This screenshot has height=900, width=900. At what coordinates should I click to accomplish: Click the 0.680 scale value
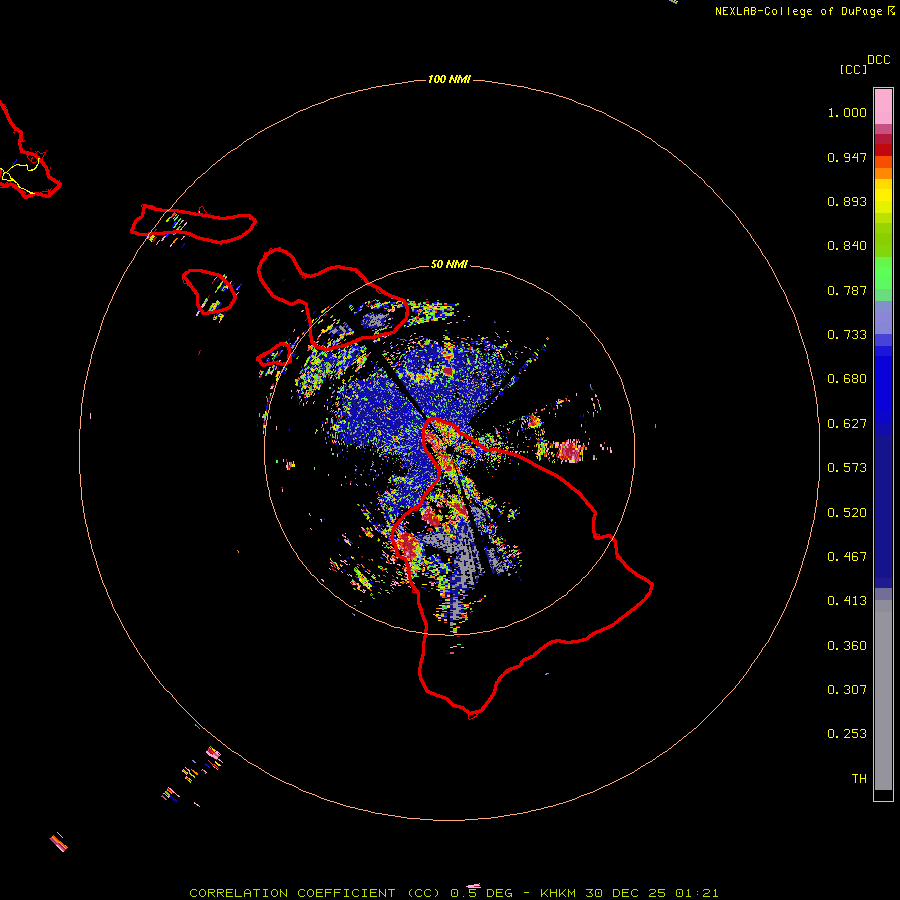tap(847, 379)
